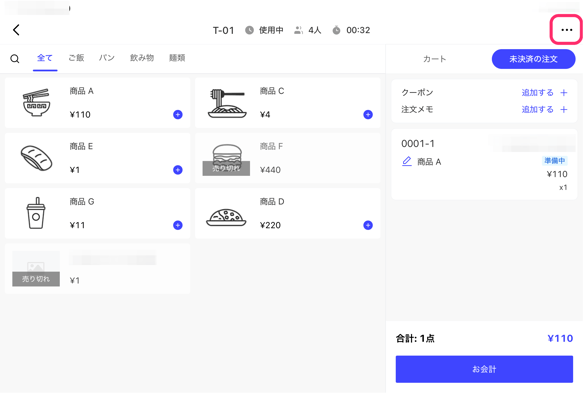Add 商品 C using its plus button
Image resolution: width=583 pixels, height=405 pixels.
tap(368, 115)
